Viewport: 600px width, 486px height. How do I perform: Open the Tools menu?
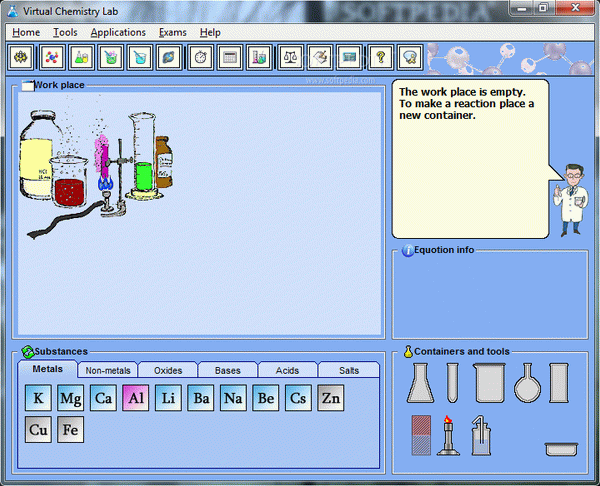click(65, 33)
